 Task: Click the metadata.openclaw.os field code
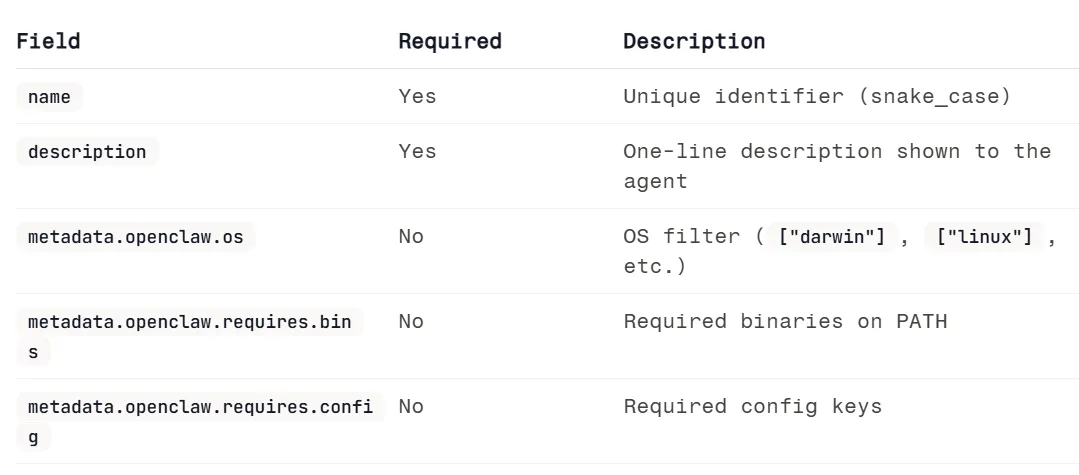click(x=135, y=237)
